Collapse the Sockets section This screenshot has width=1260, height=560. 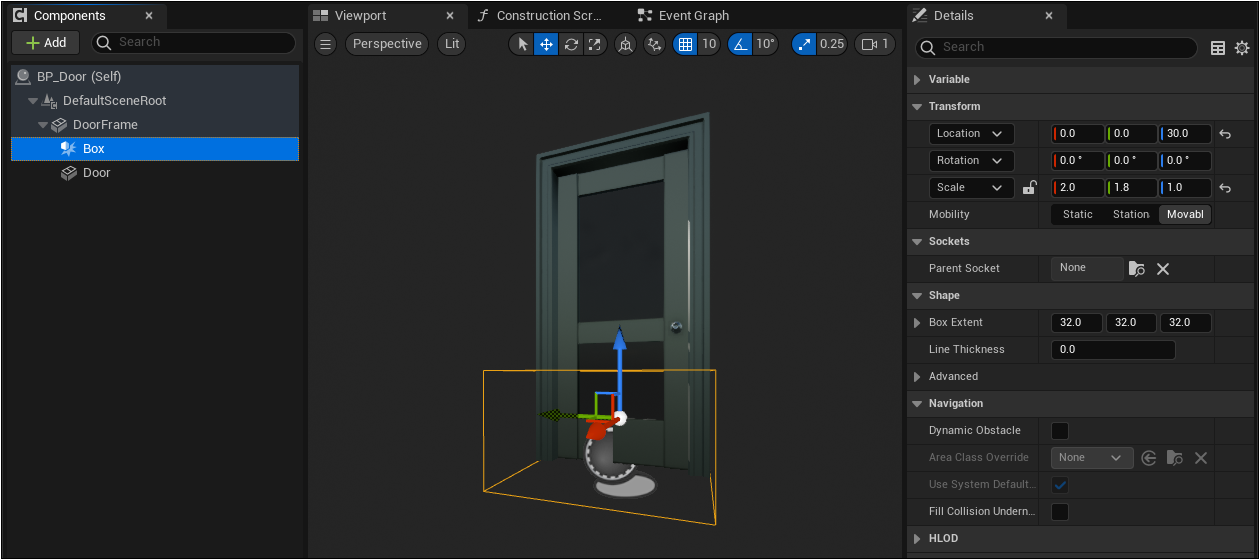pos(918,241)
